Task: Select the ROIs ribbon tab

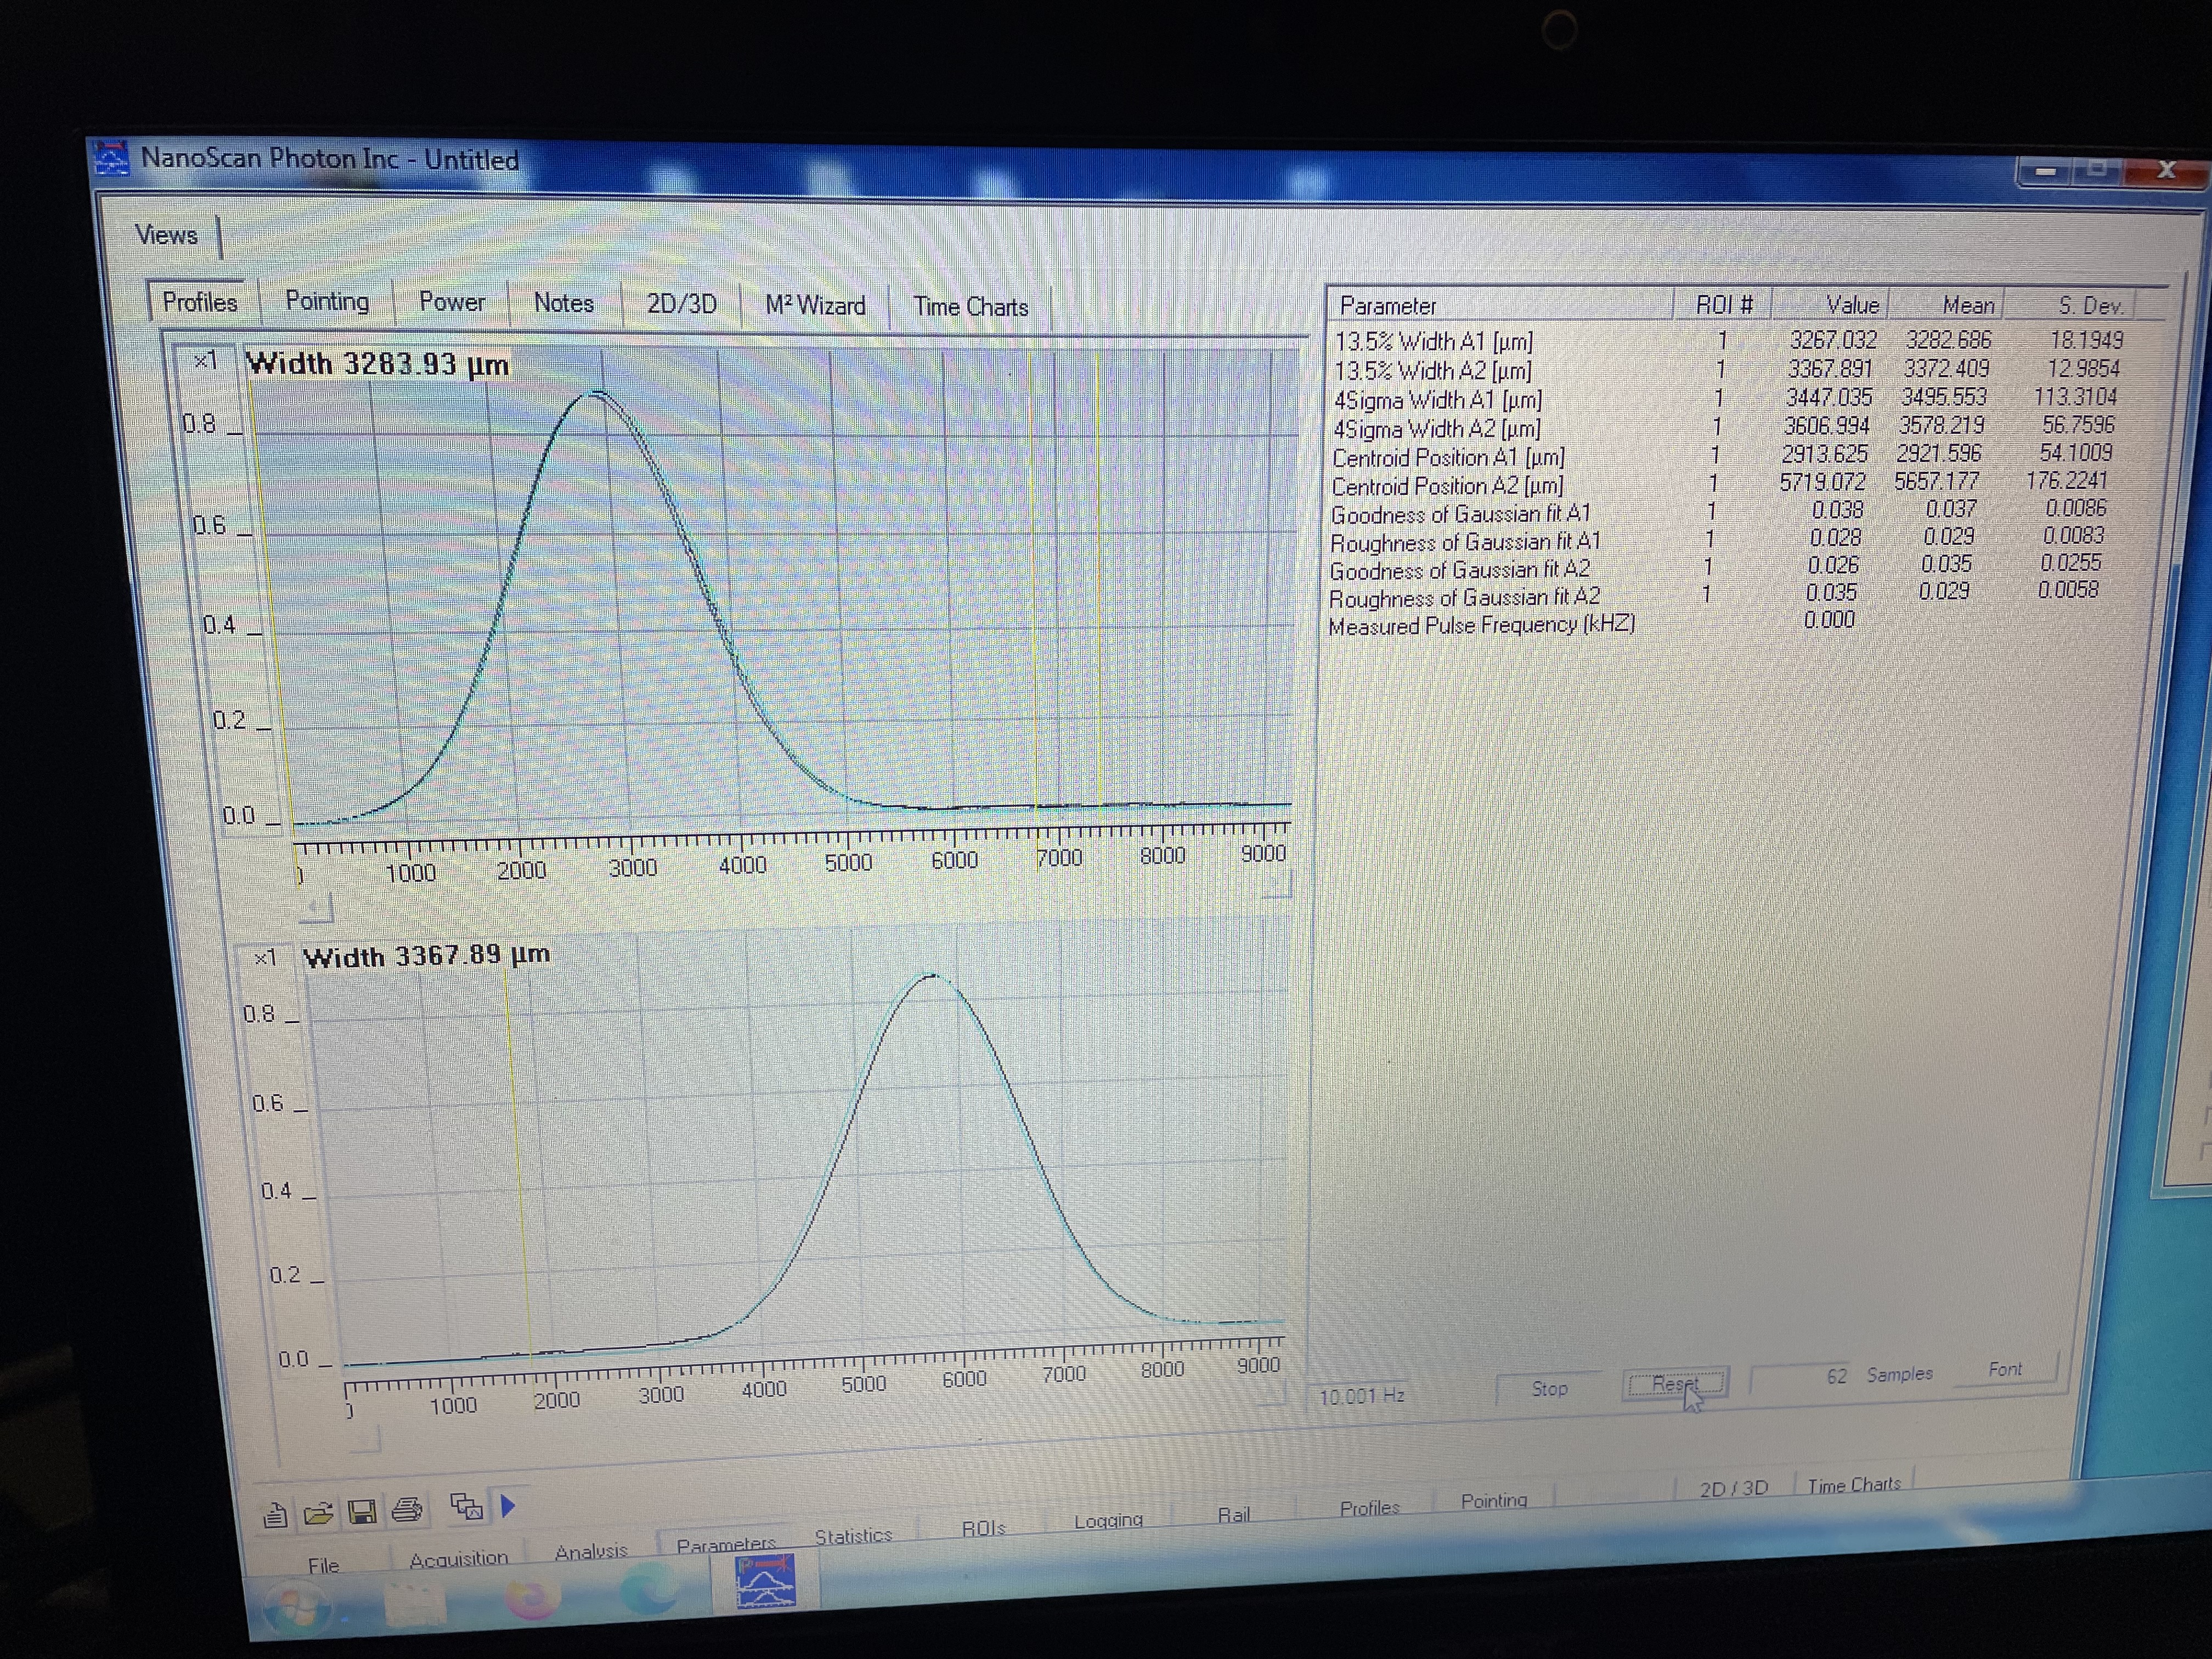Action: click(983, 1528)
